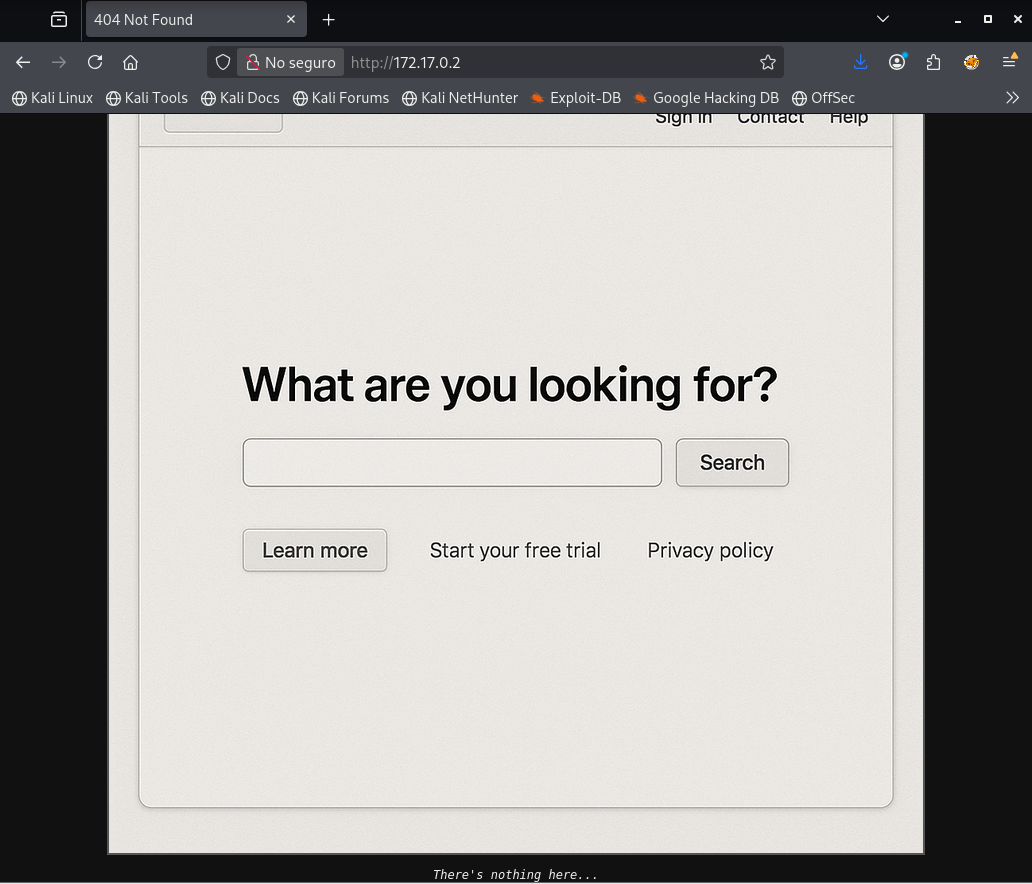1032x884 pixels.
Task: Click the Search button
Action: (x=732, y=463)
